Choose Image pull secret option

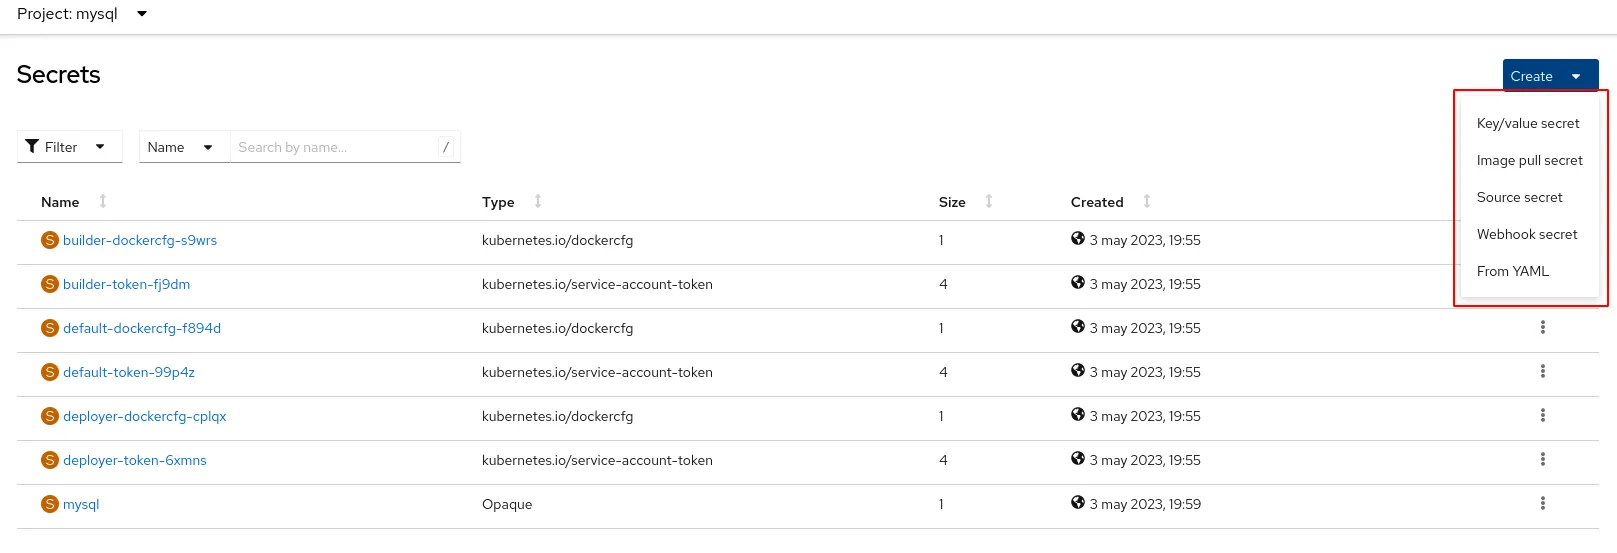pos(1529,161)
